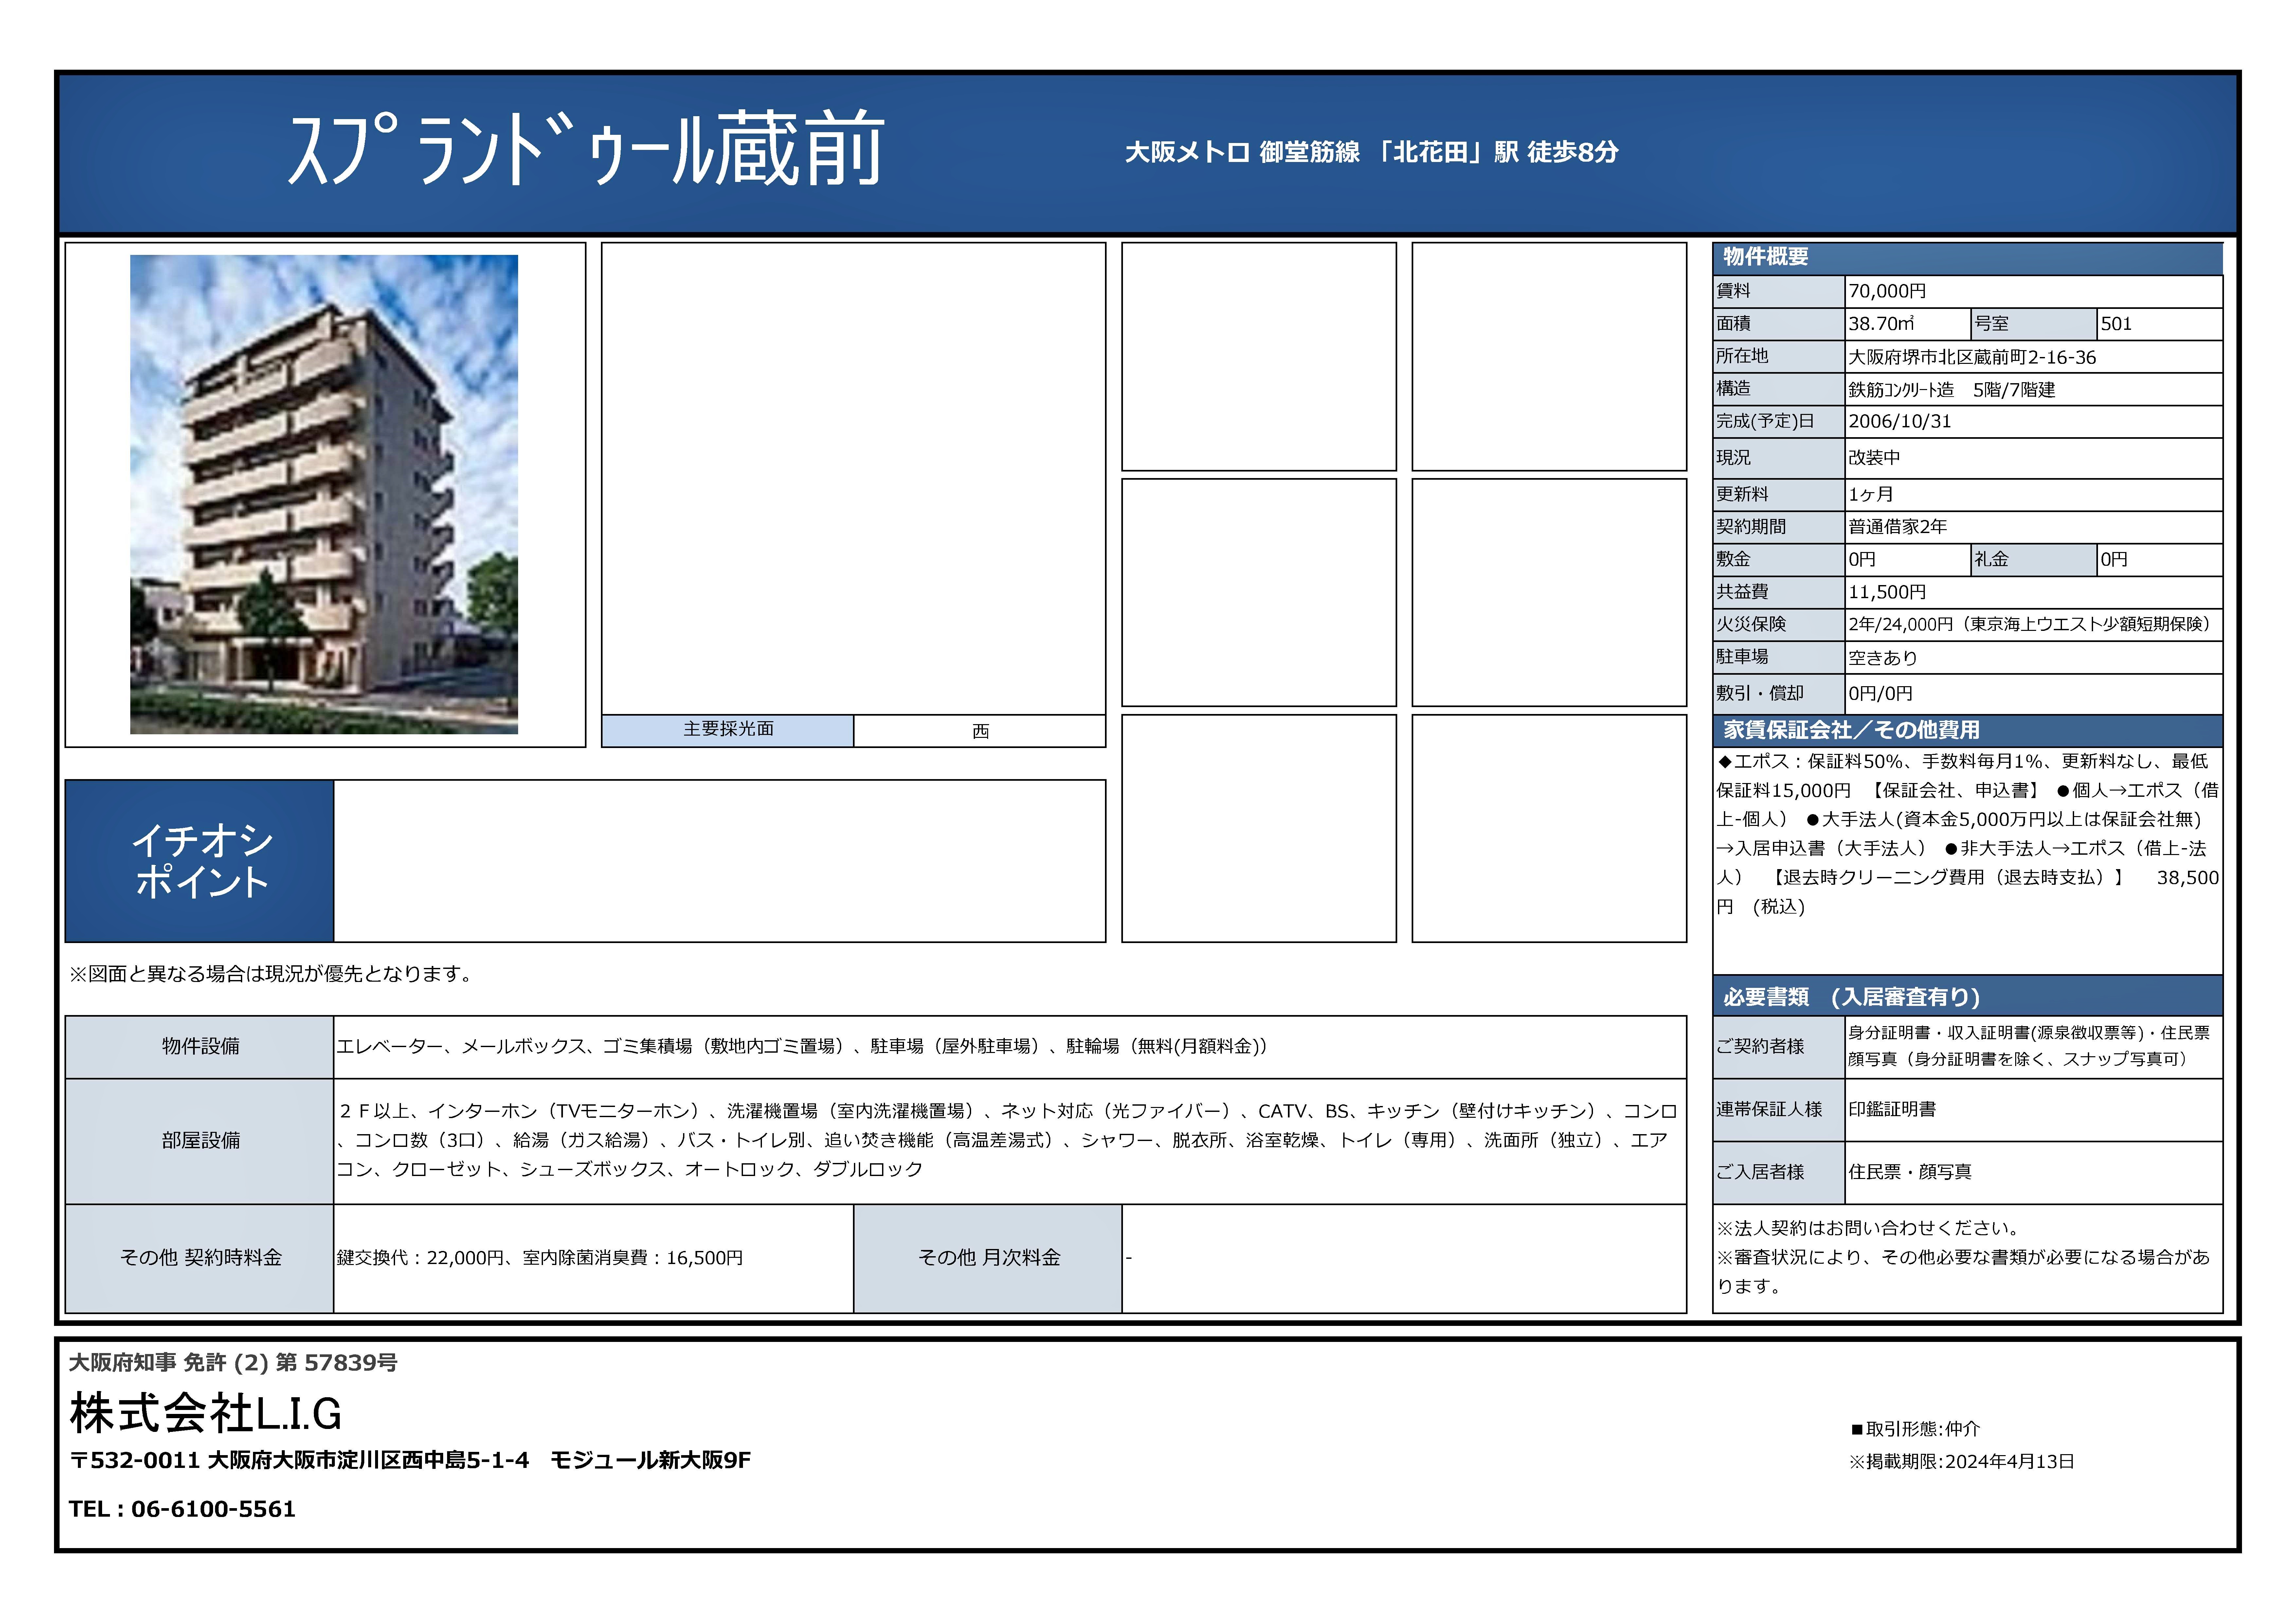Click the room number 501
Image resolution: width=2296 pixels, height=1623 pixels.
[2116, 324]
